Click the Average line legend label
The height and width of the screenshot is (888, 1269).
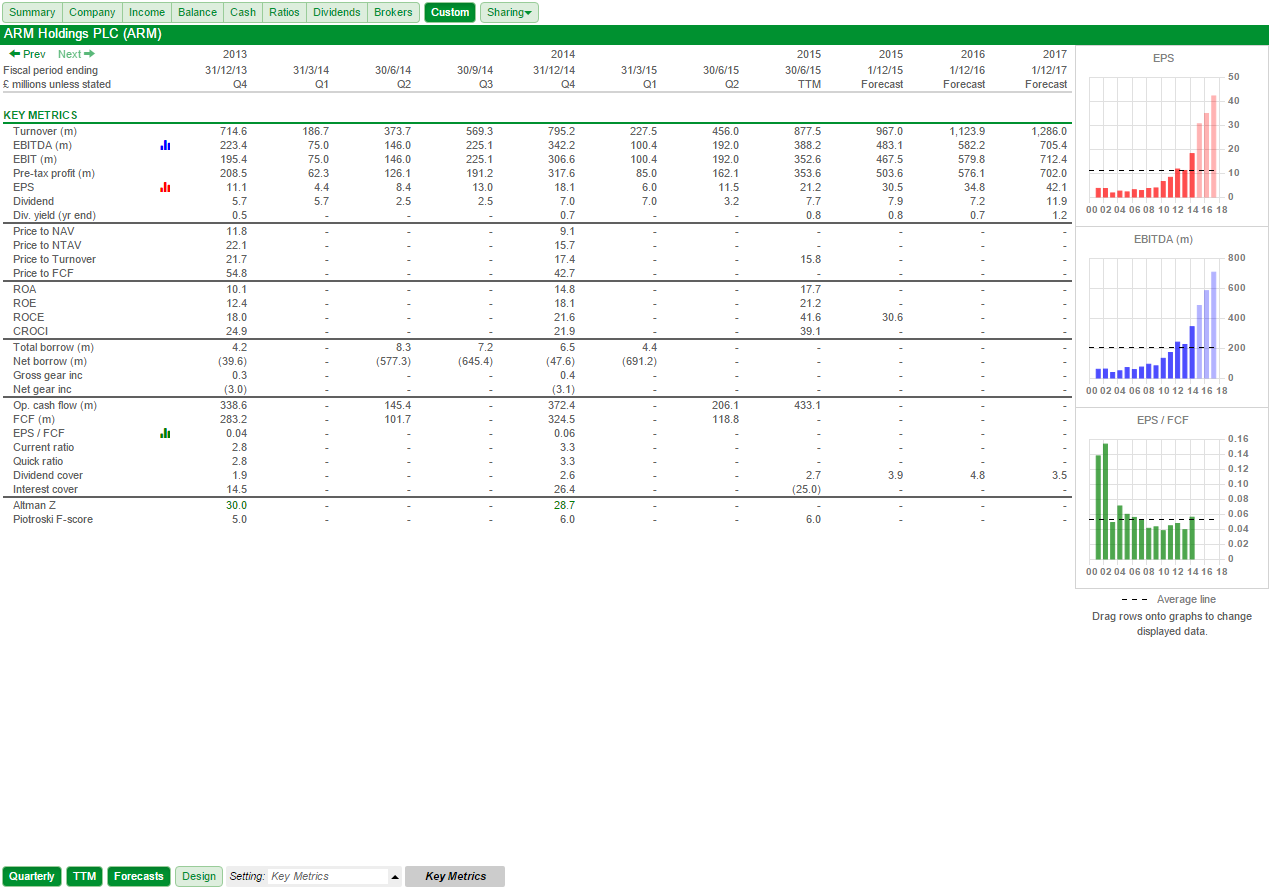pos(1186,599)
